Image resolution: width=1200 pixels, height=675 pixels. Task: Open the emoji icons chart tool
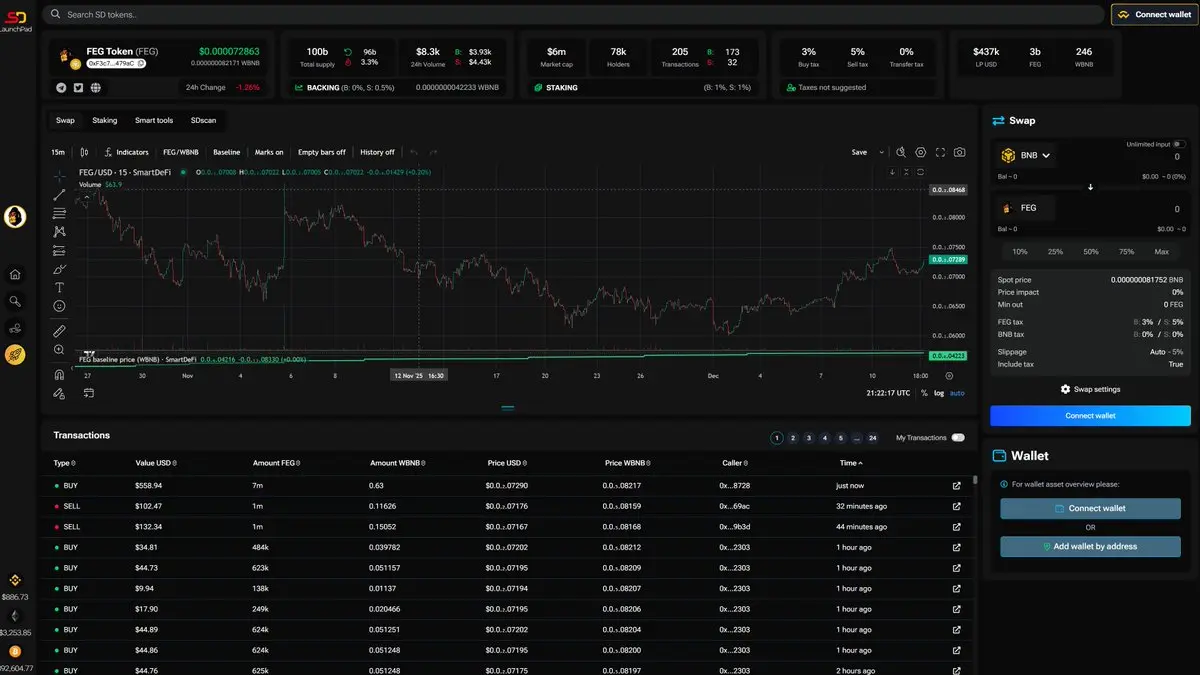(59, 305)
